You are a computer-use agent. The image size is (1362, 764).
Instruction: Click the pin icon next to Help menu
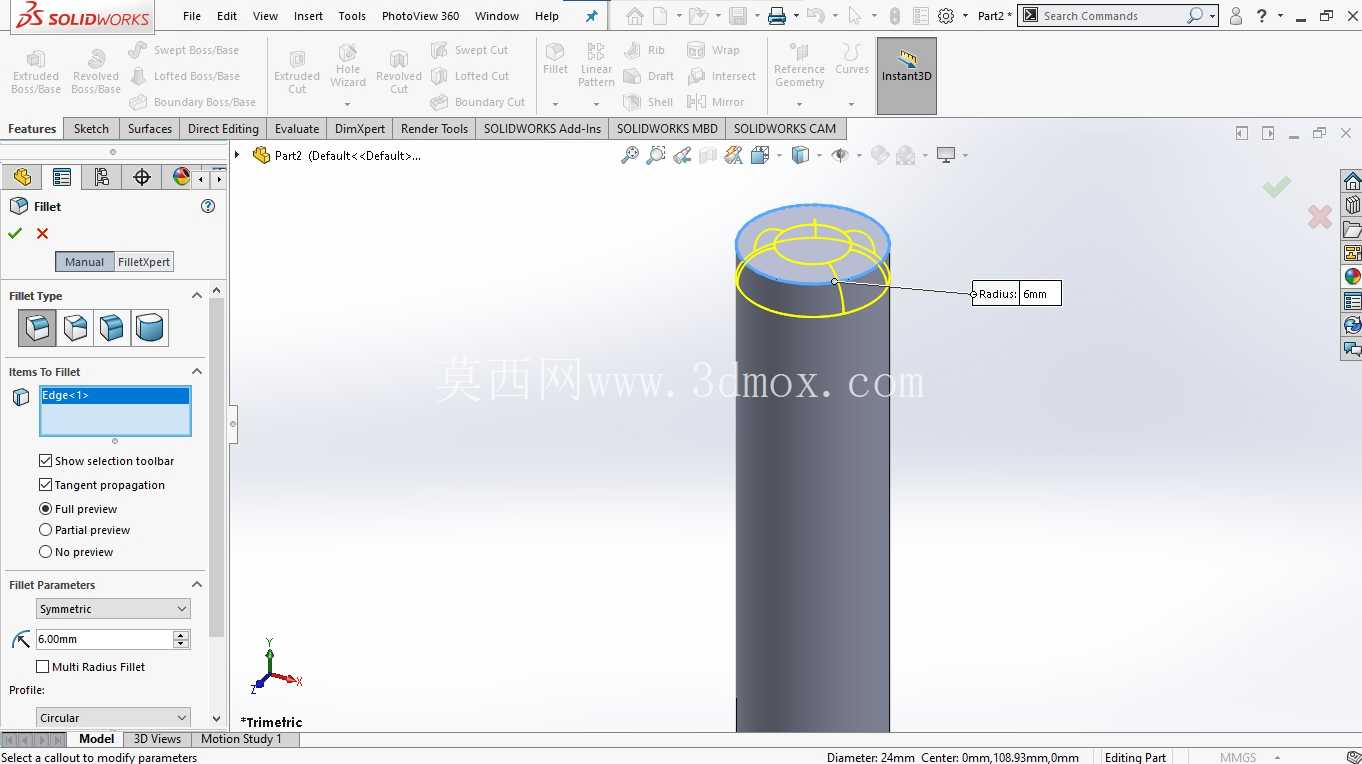pyautogui.click(x=592, y=16)
